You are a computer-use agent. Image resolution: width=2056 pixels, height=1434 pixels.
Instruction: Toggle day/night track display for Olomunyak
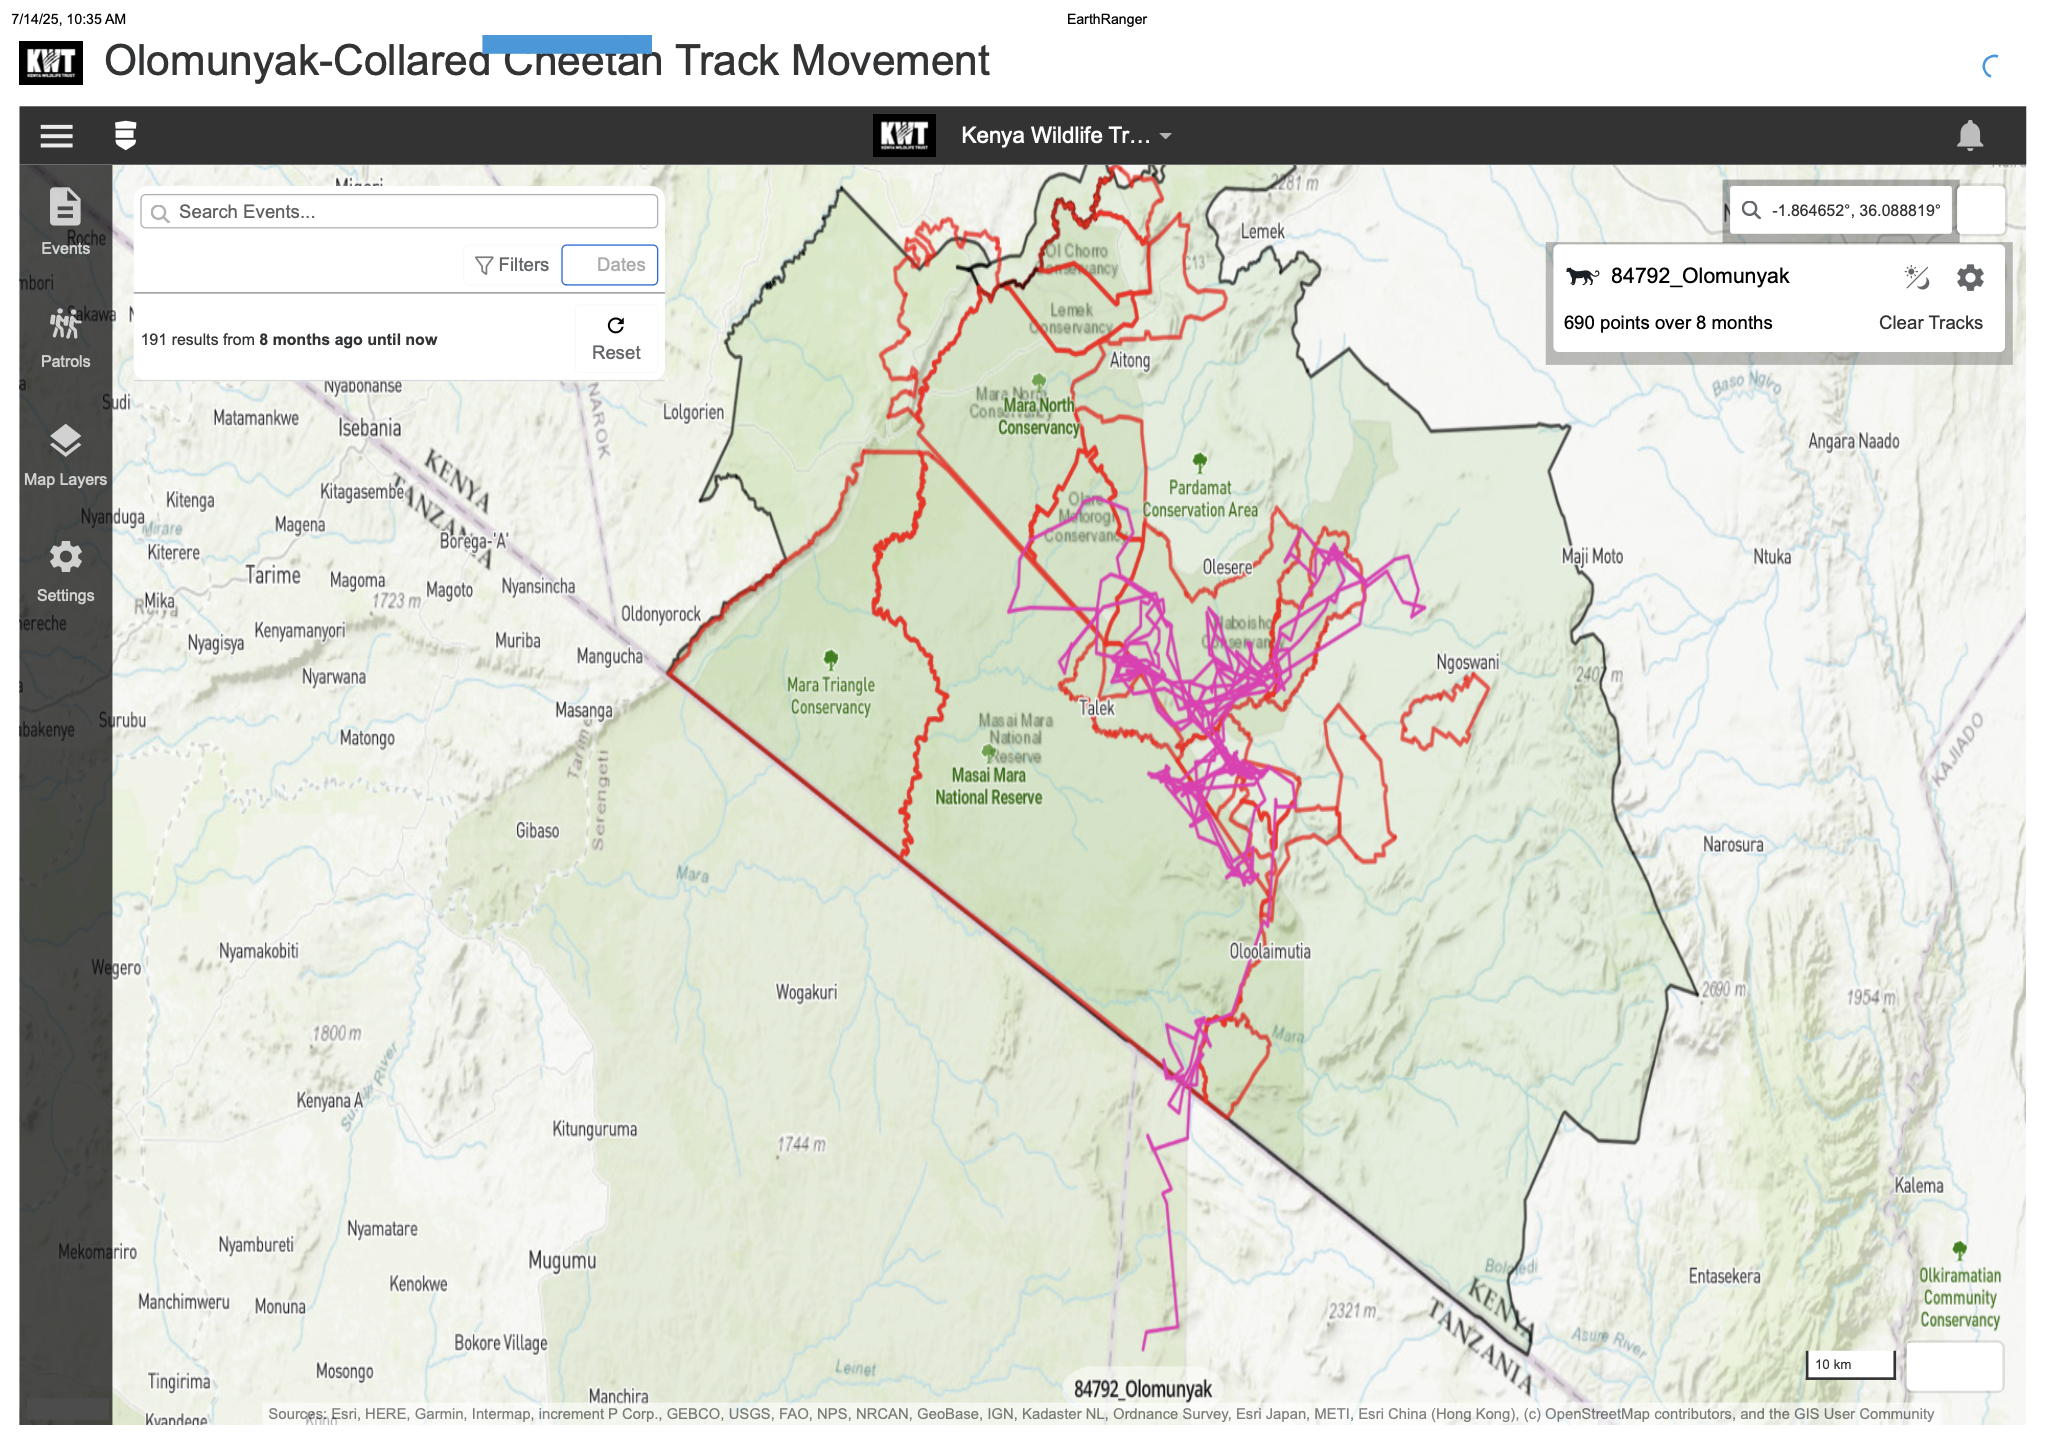tap(1916, 277)
